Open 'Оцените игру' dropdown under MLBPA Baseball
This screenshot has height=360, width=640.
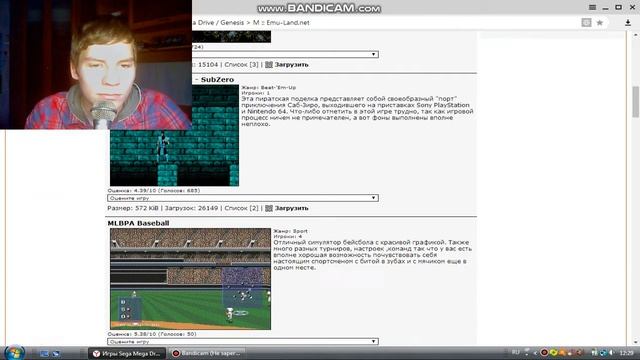coord(243,342)
